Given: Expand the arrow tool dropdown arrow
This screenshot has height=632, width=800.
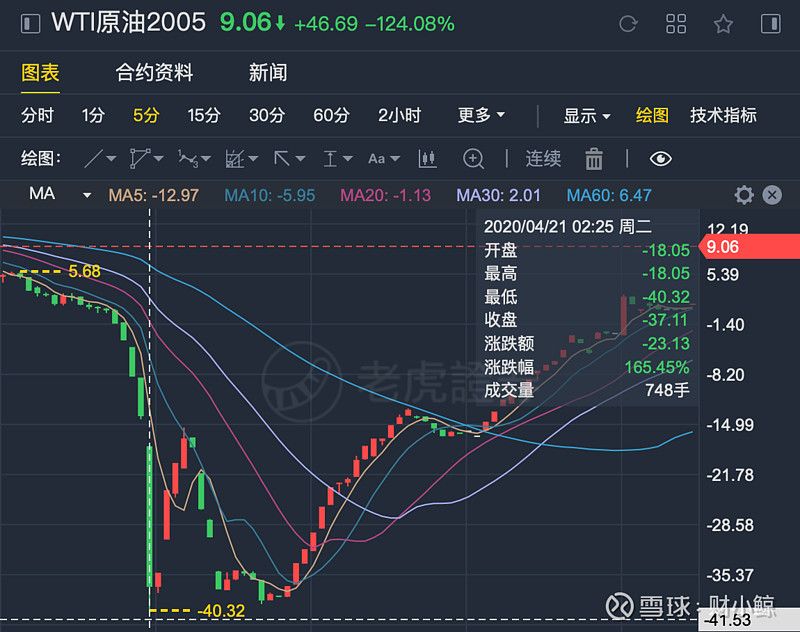Looking at the screenshot, I should pyautogui.click(x=301, y=159).
